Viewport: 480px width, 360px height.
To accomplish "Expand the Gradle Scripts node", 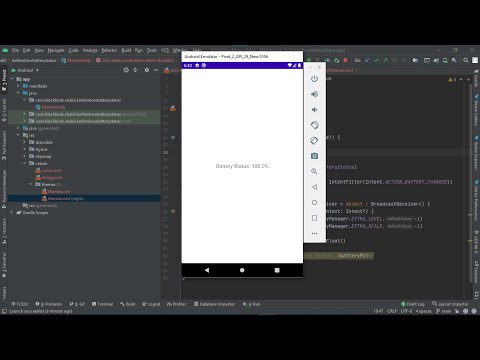I will (12, 213).
